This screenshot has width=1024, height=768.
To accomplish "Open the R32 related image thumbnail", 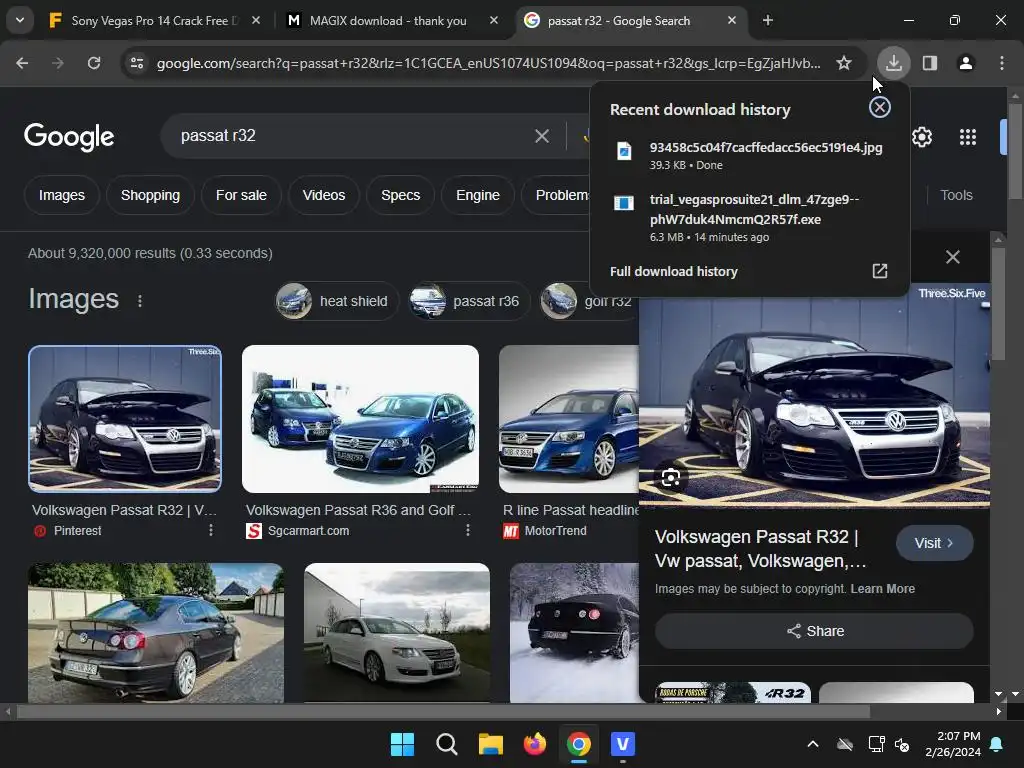I will click(733, 692).
